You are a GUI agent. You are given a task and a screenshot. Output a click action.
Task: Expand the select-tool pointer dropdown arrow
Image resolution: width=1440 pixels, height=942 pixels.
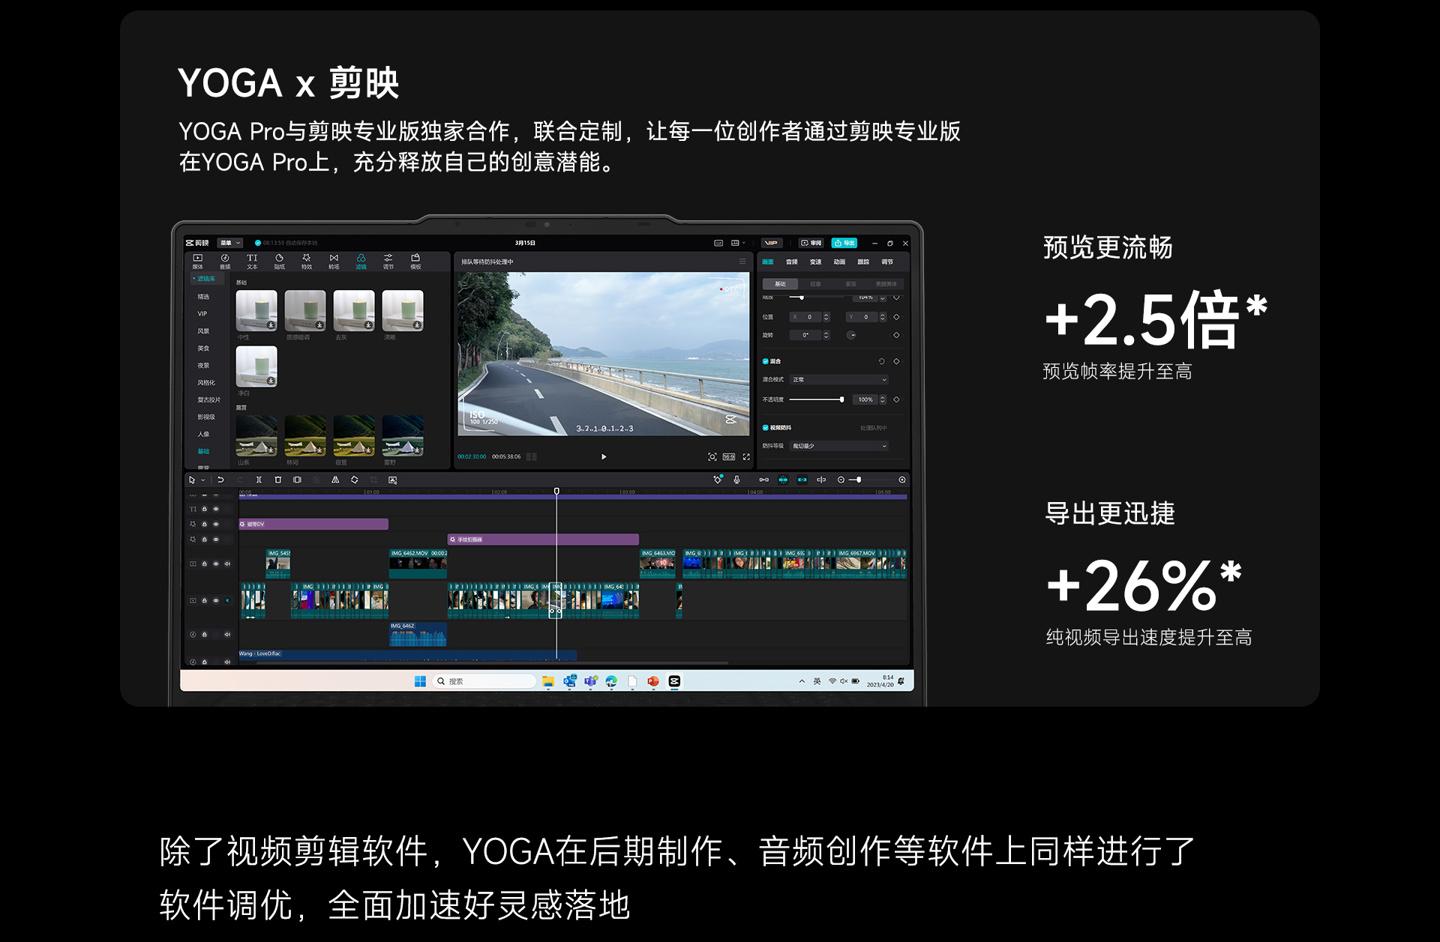point(203,480)
